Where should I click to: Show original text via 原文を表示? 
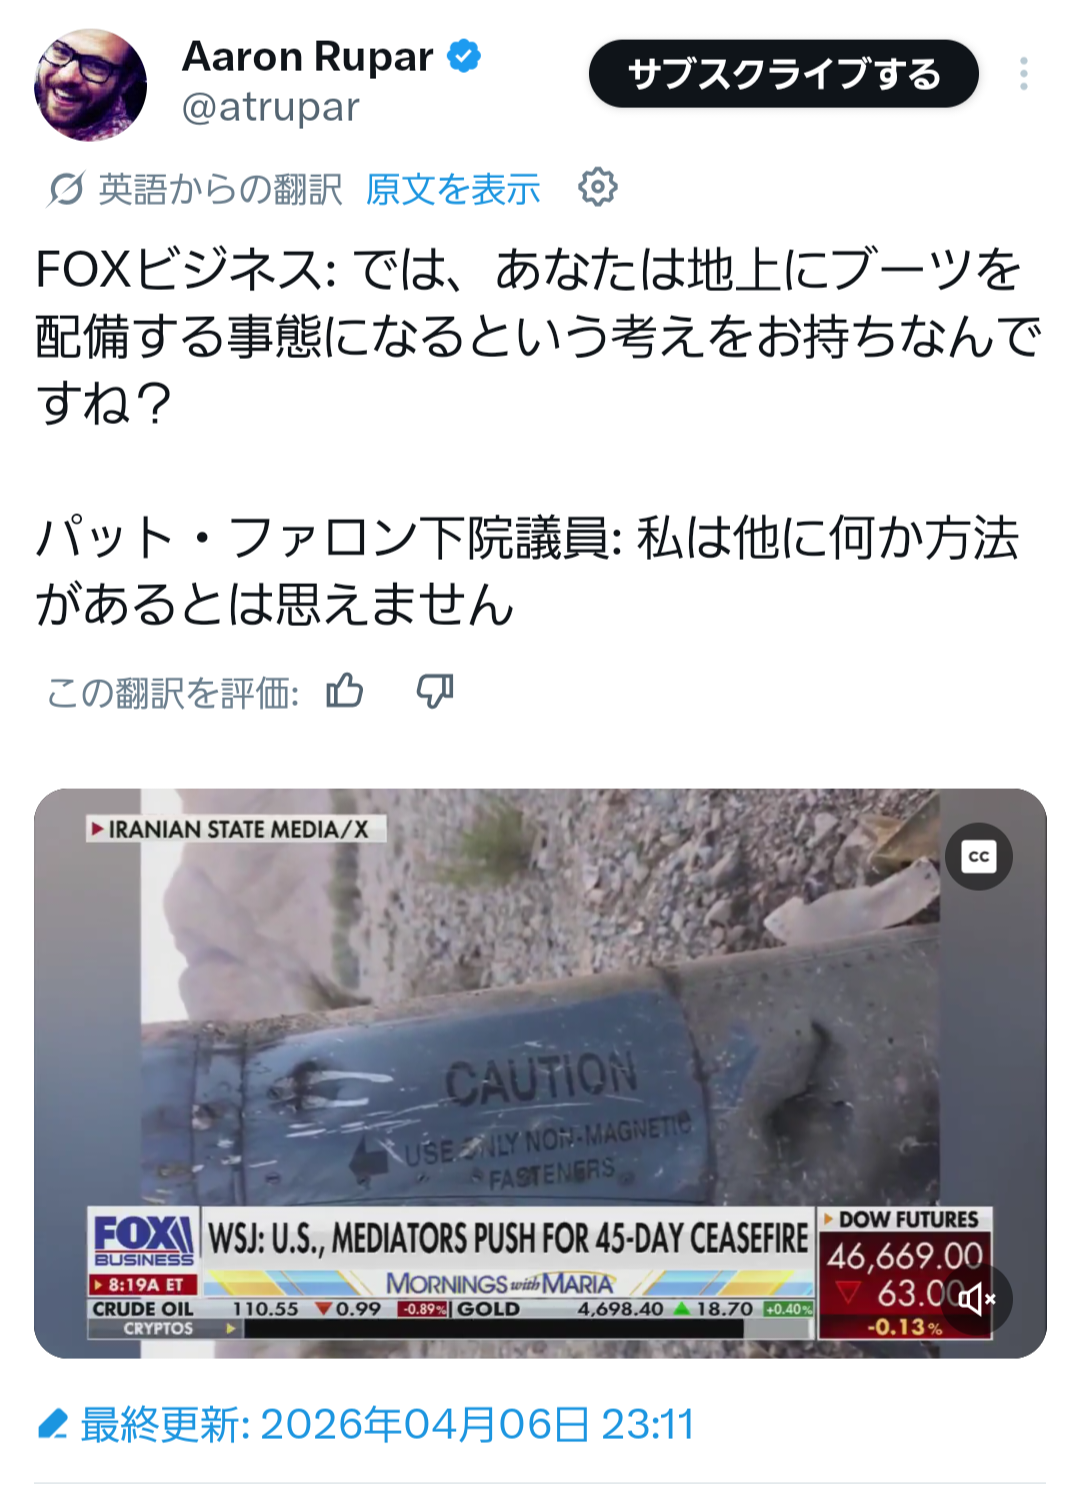453,189
